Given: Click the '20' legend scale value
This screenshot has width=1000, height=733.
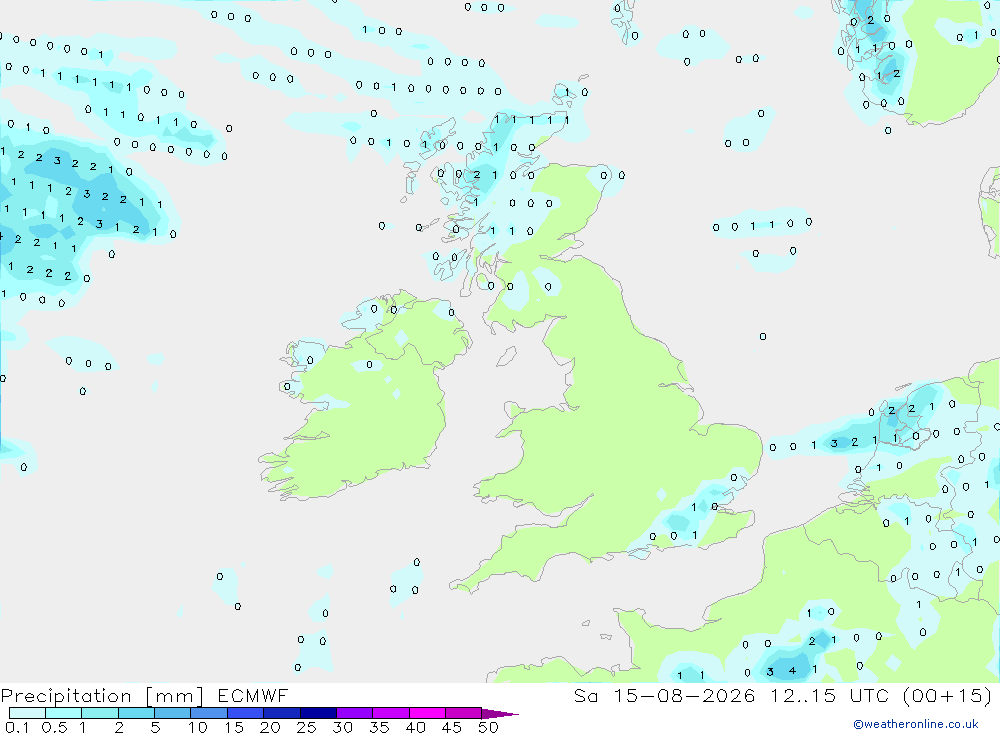Looking at the screenshot, I should point(270,727).
